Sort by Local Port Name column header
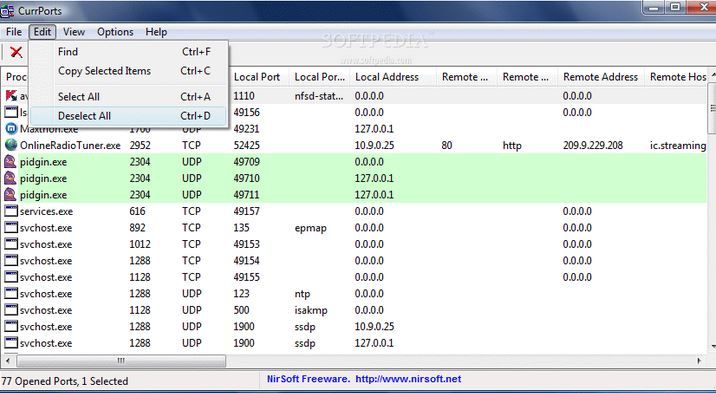Viewport: 716px width, 393px height. 320,77
